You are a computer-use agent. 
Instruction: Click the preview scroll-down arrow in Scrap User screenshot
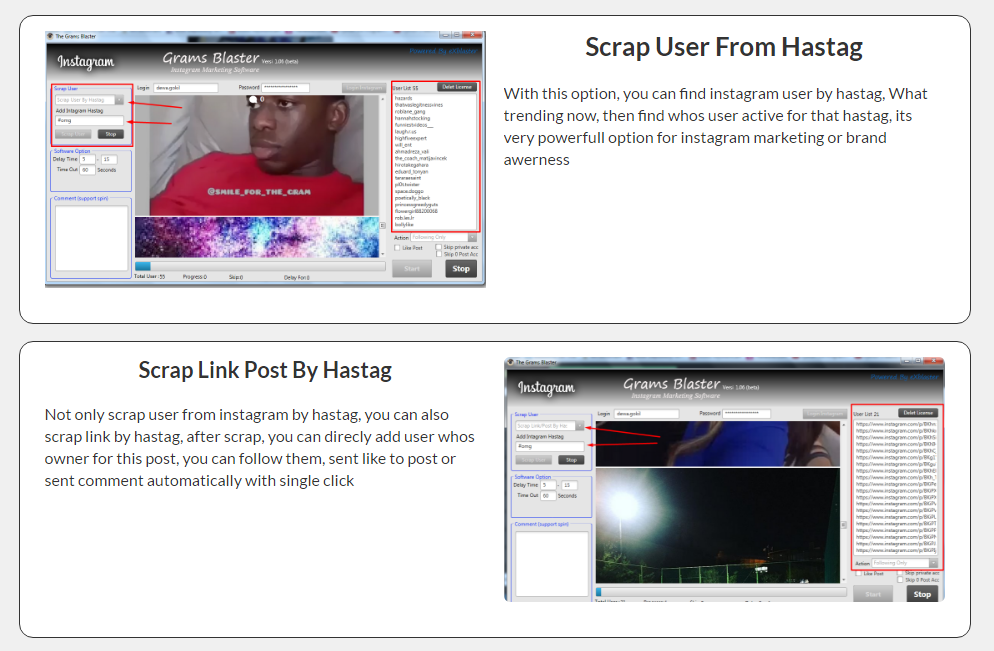point(382,254)
